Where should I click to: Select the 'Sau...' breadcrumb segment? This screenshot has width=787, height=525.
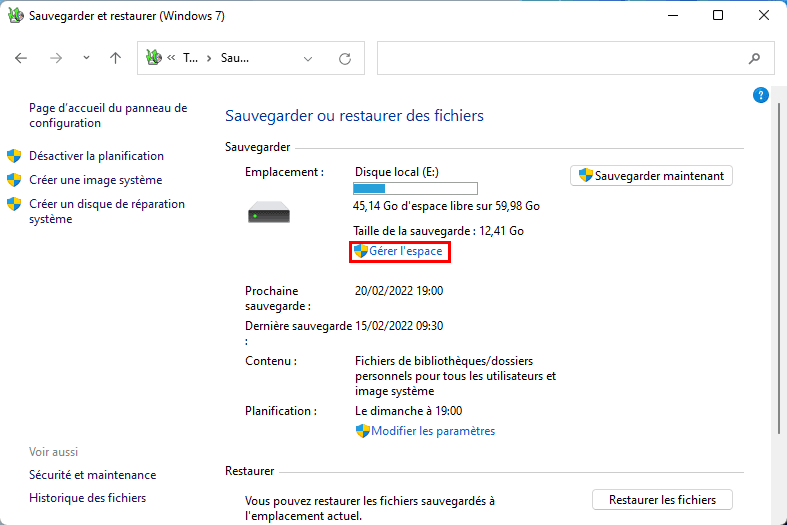click(234, 58)
